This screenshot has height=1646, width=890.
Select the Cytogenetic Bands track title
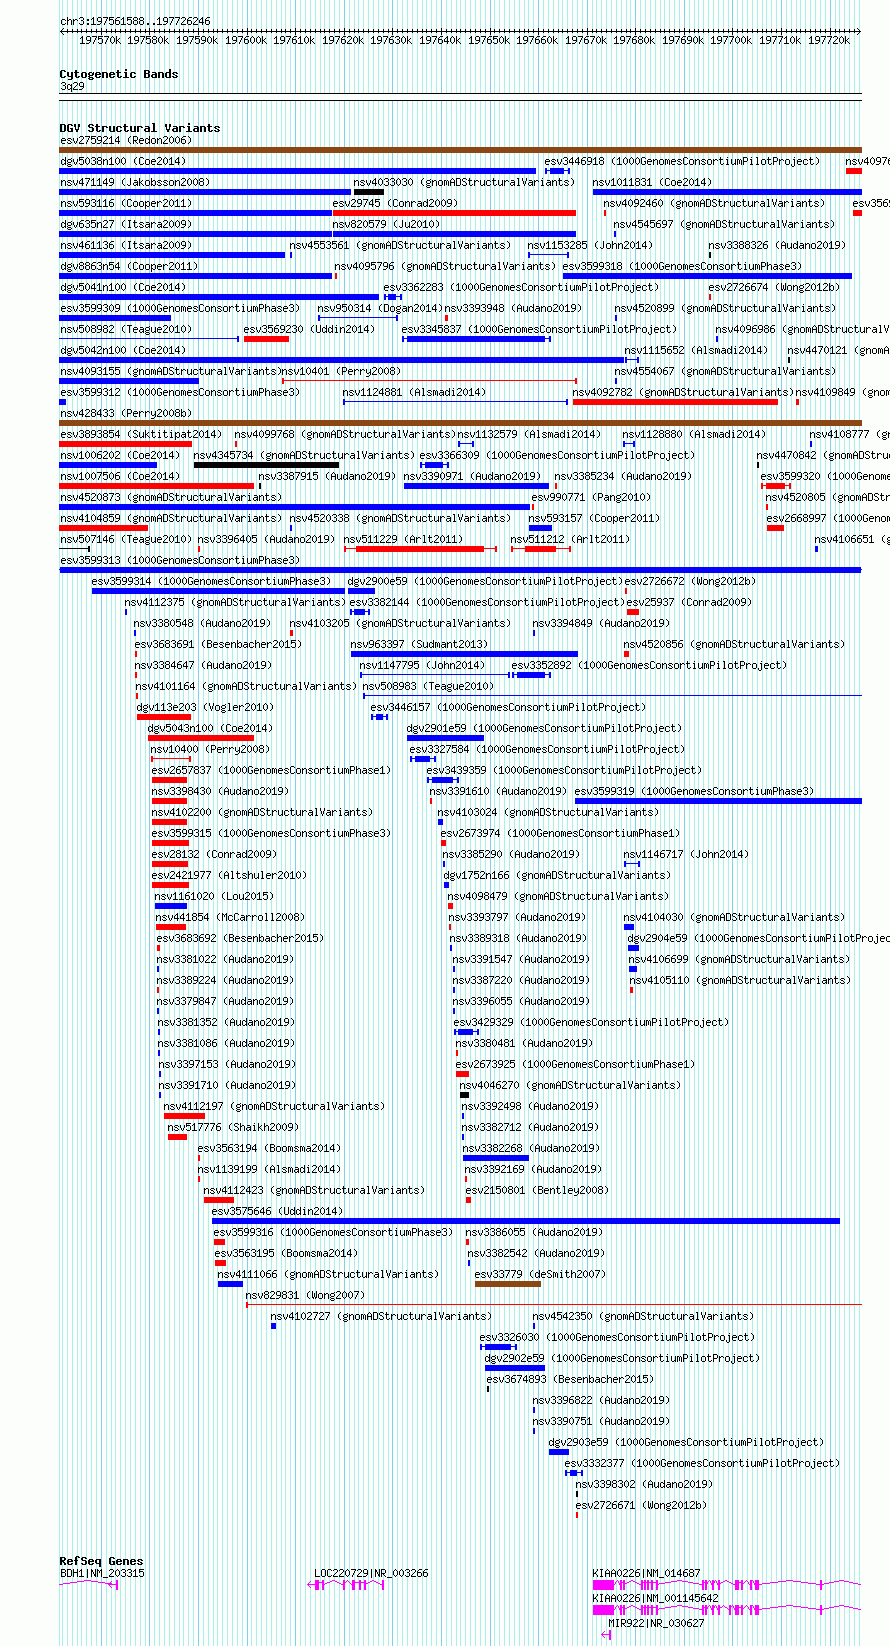click(x=119, y=74)
